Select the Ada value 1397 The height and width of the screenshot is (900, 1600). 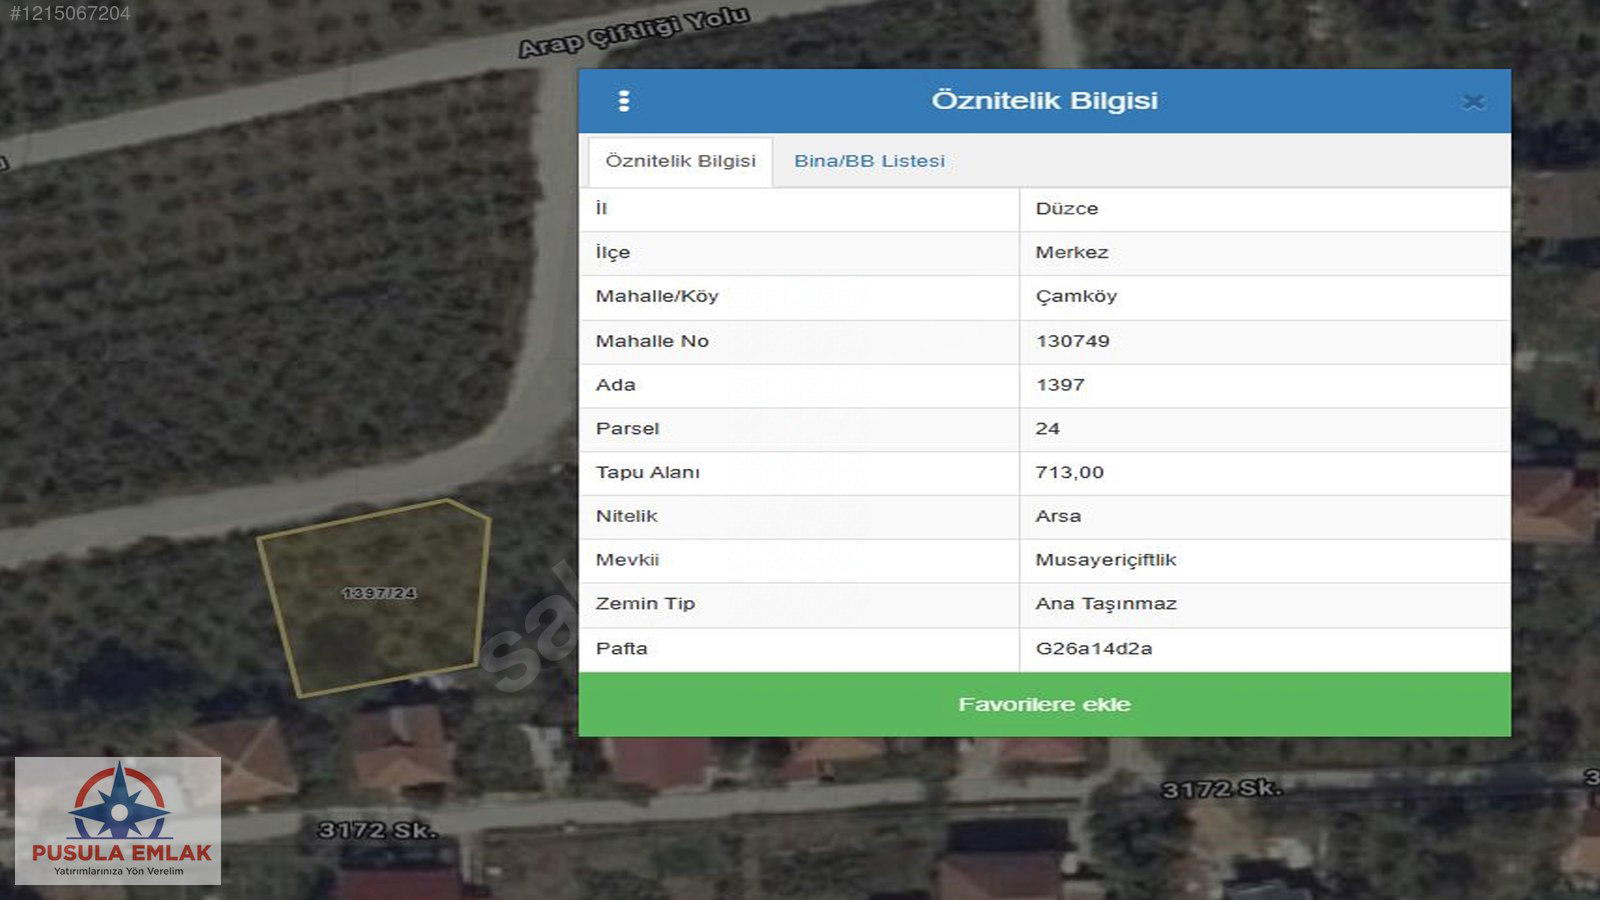tap(1060, 385)
